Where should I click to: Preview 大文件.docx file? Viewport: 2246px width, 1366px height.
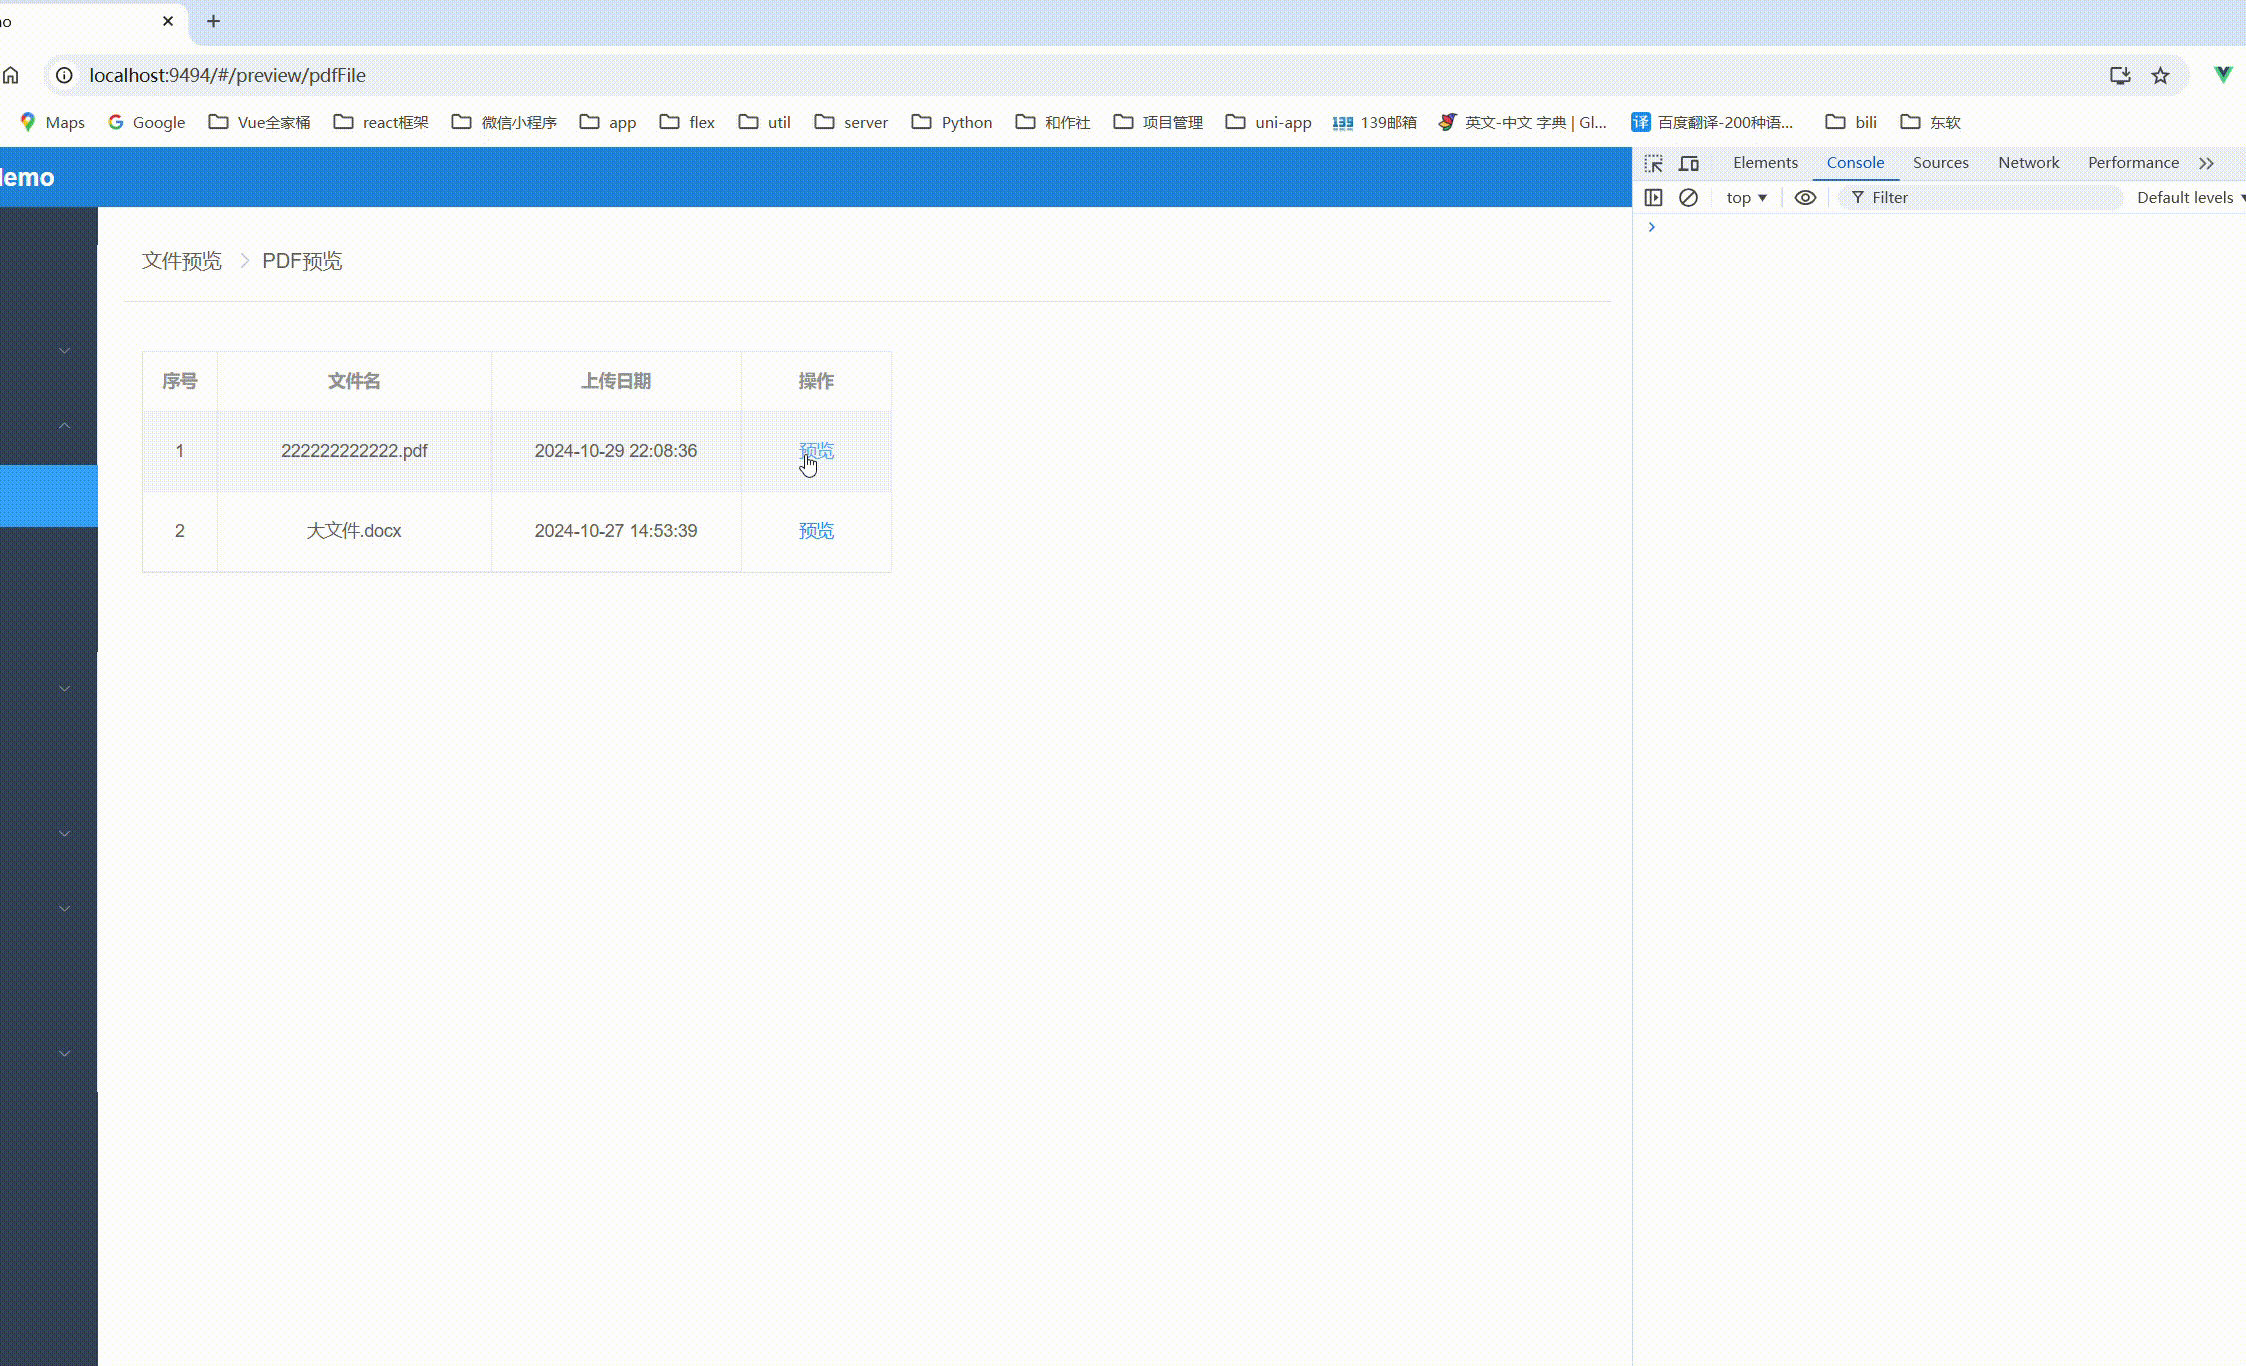[818, 530]
